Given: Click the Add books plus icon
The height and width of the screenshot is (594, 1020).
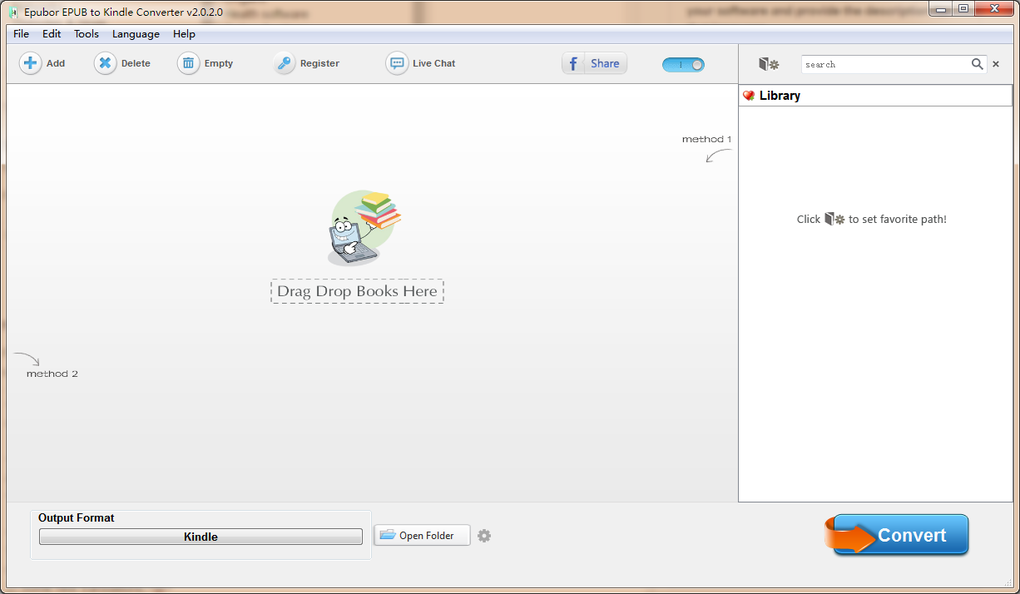Looking at the screenshot, I should pos(30,63).
